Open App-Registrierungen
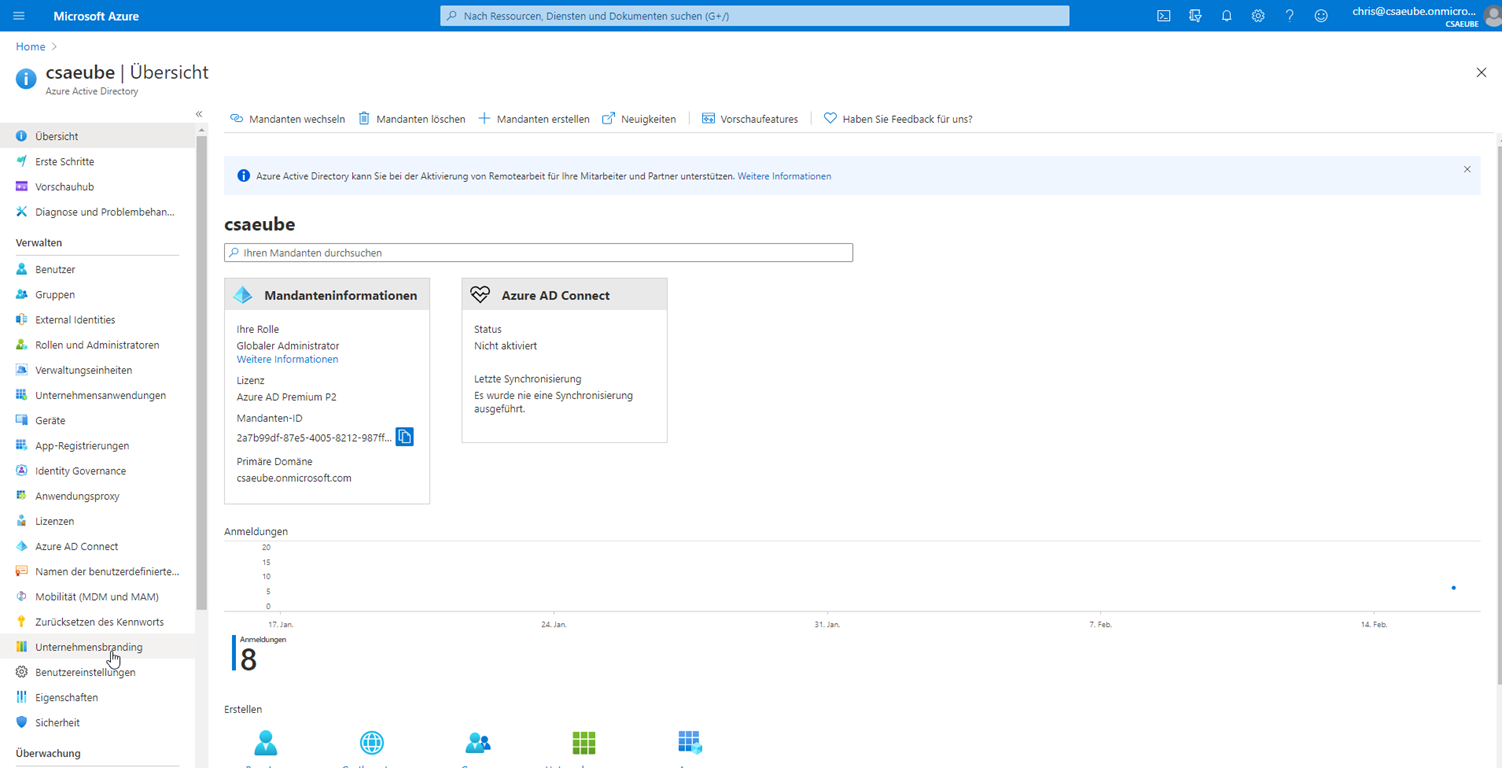This screenshot has width=1502, height=768. coord(97,445)
